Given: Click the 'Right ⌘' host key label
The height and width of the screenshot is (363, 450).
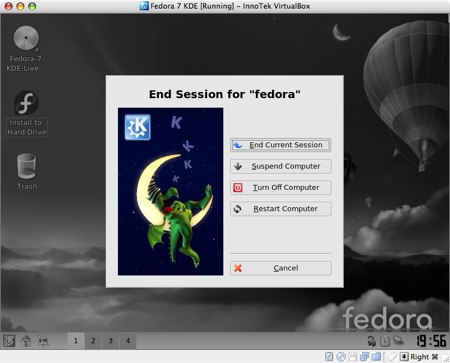Looking at the screenshot, I should click(x=424, y=357).
